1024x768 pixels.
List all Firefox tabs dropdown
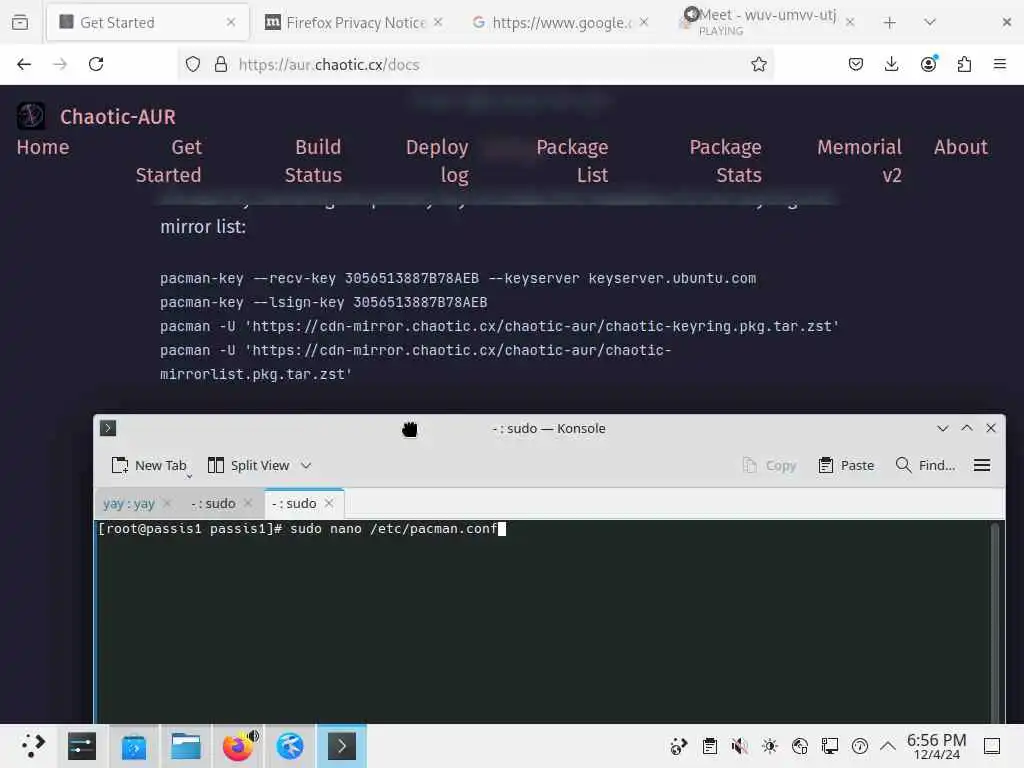click(x=930, y=23)
